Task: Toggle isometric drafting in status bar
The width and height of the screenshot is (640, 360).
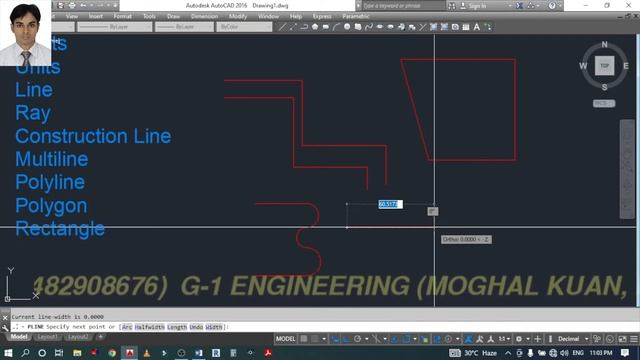Action: coord(376,339)
